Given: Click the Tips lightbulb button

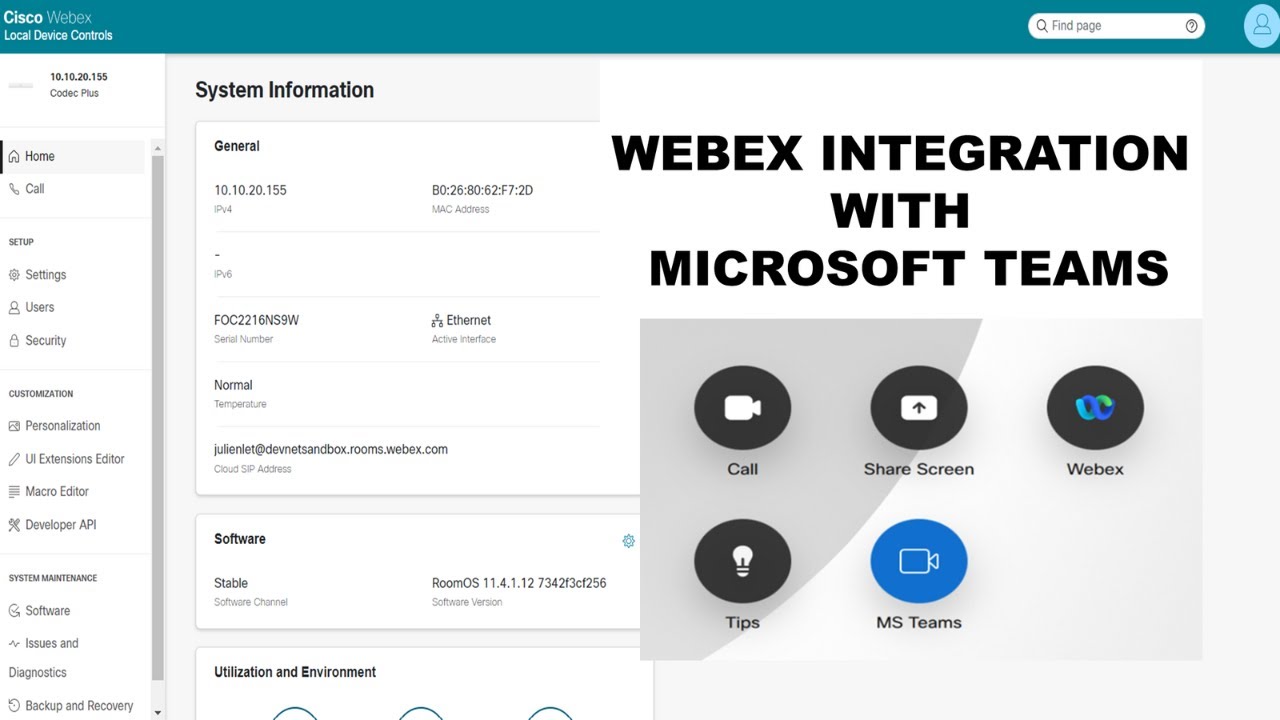Looking at the screenshot, I should point(742,561).
